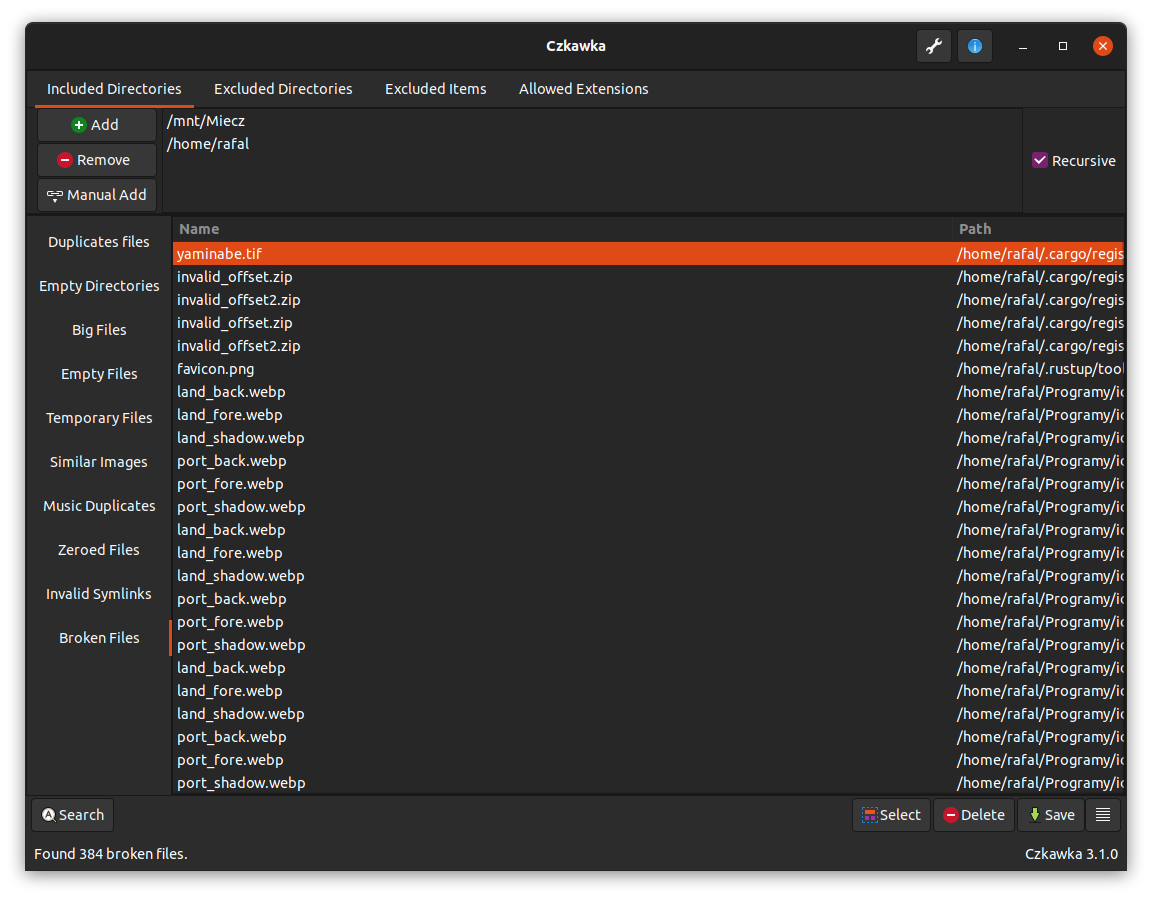
Task: Minimize the Czkawka window
Action: tap(1022, 46)
